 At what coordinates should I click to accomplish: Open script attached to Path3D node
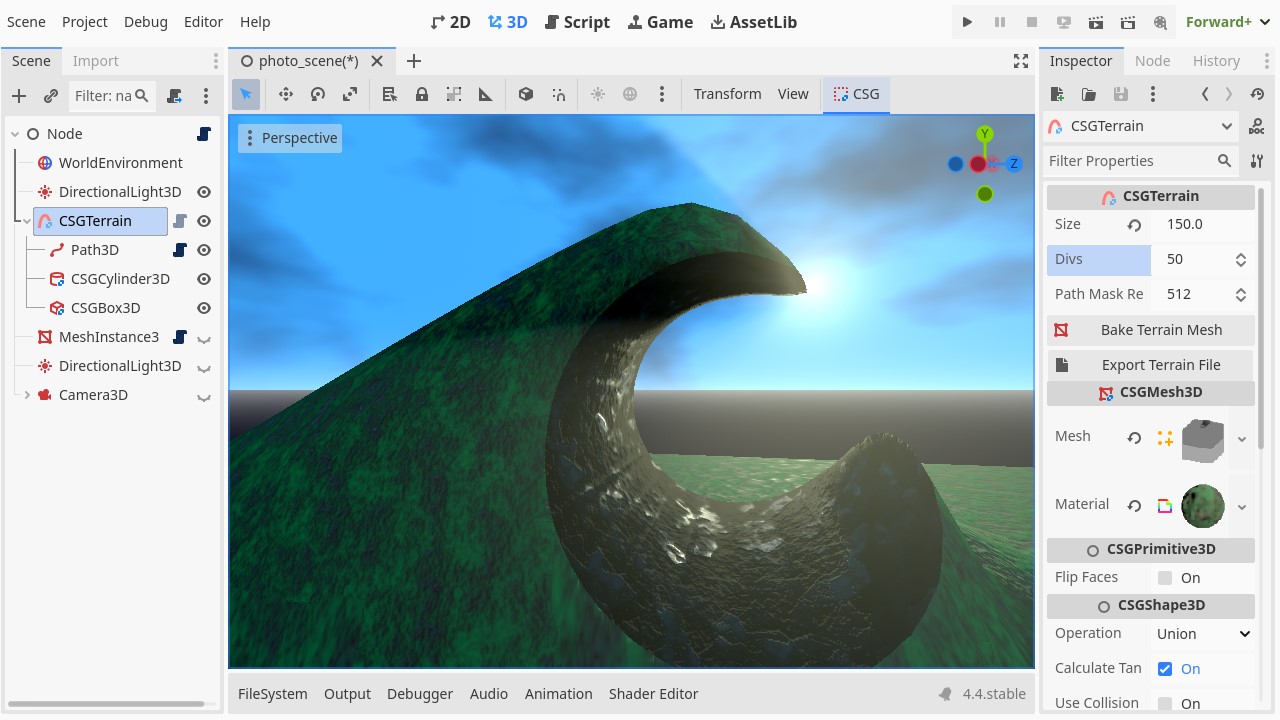click(180, 250)
